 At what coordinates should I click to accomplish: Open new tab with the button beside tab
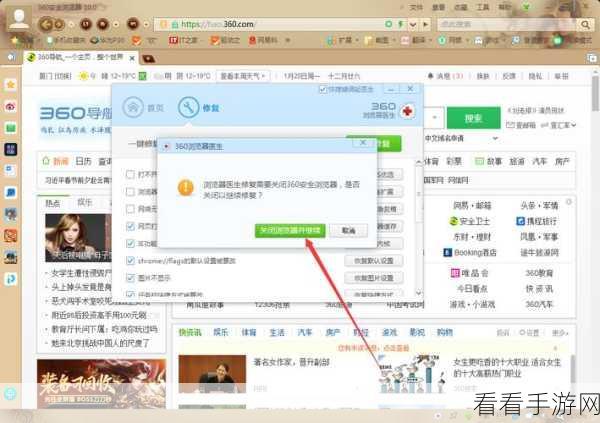[148, 59]
